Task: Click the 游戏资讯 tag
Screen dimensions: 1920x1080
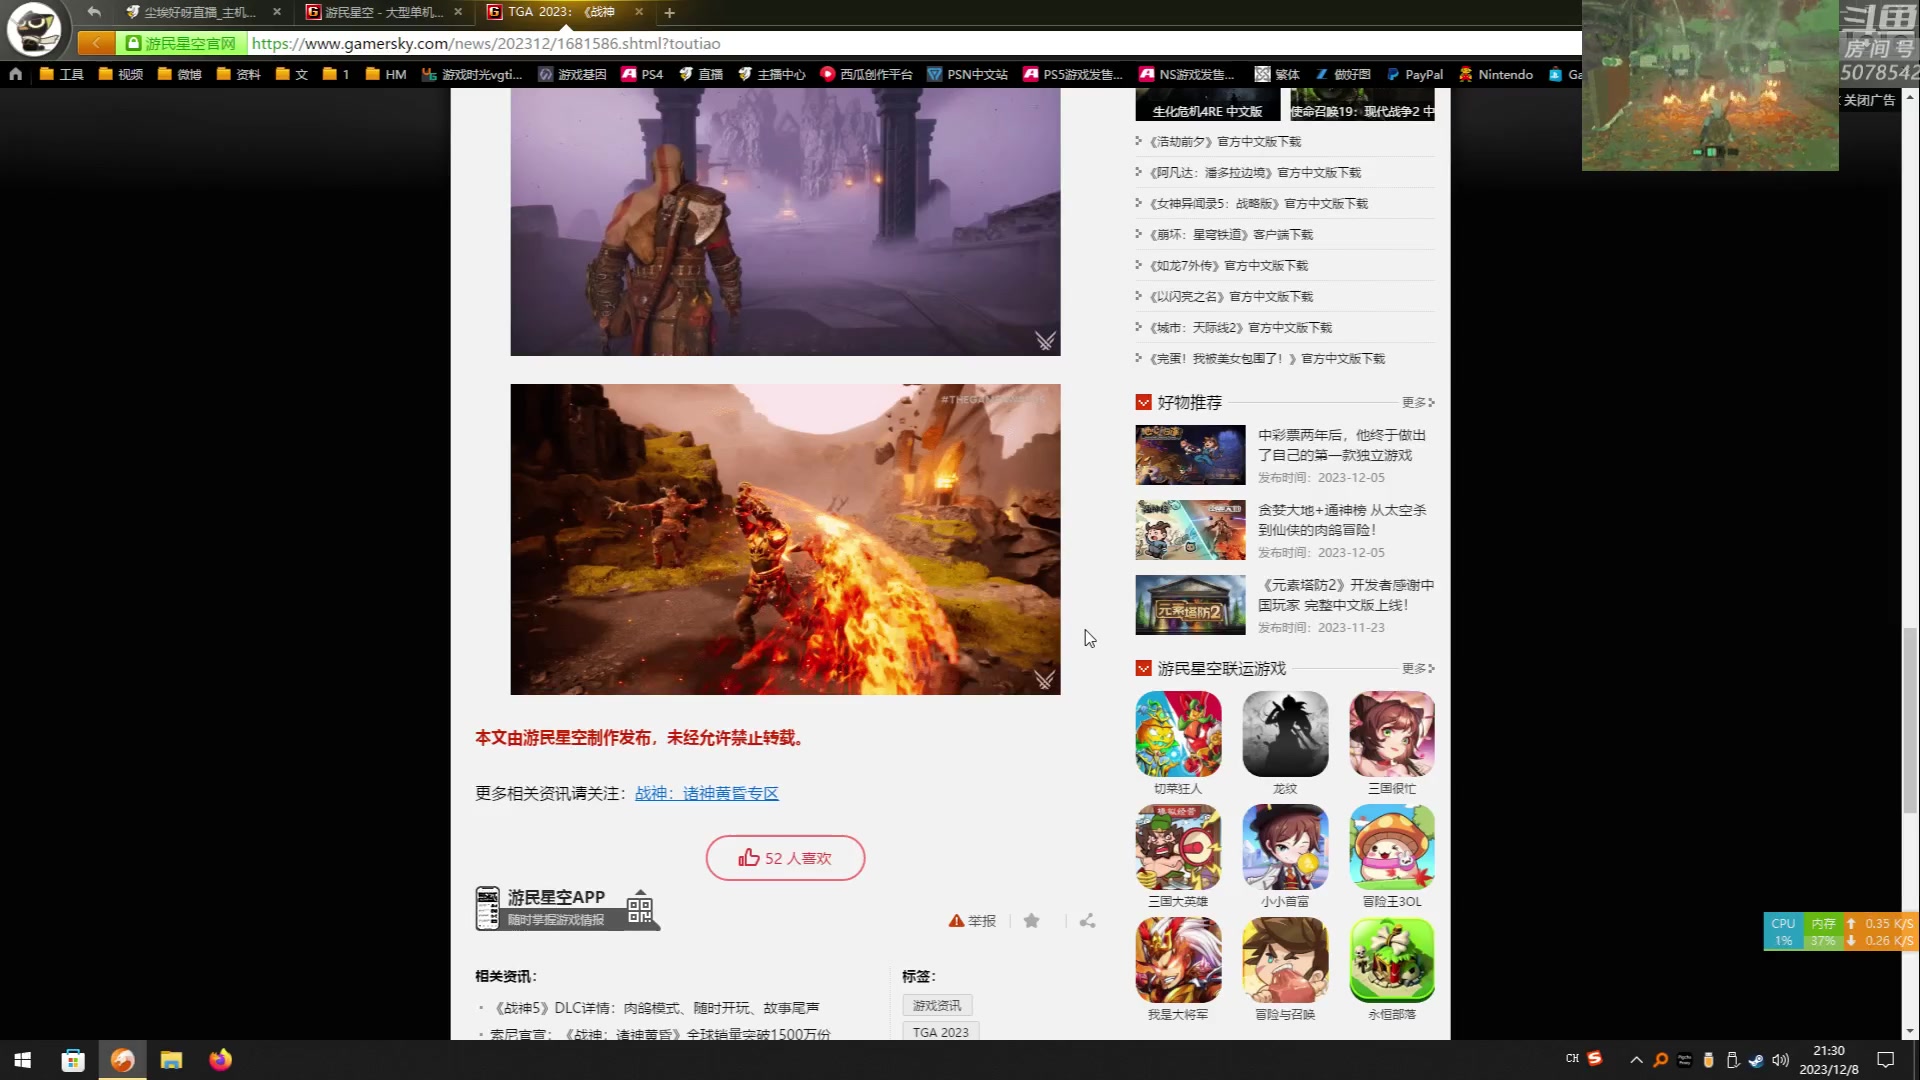Action: (937, 1005)
